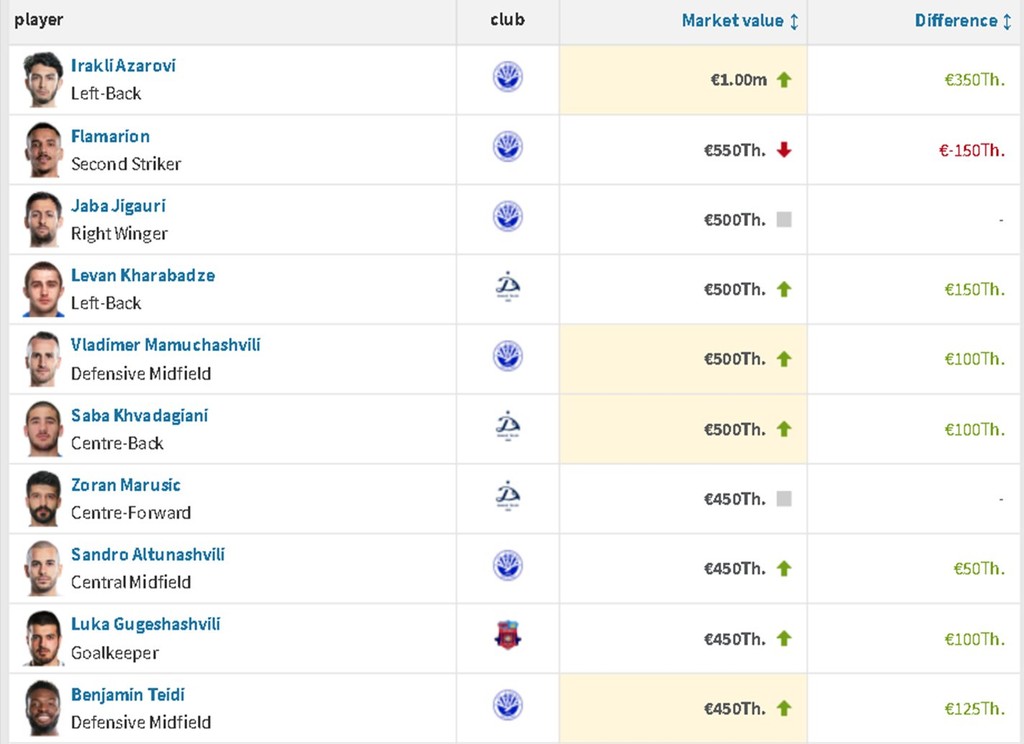This screenshot has width=1024, height=744.
Task: Click Zoran Marusic's portrait photo
Action: (x=43, y=498)
